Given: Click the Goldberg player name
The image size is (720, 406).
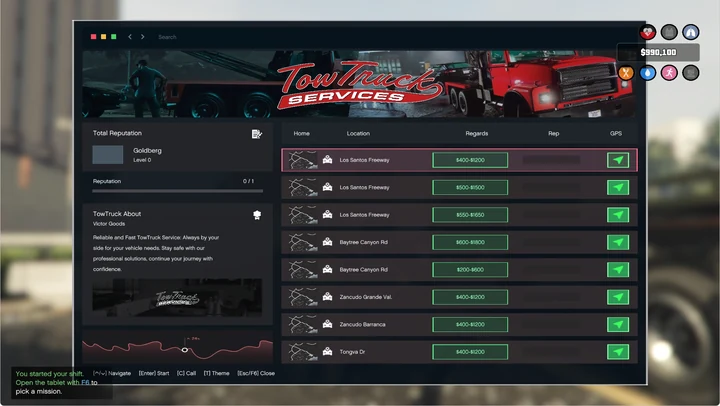Looking at the screenshot, I should pyautogui.click(x=147, y=151).
